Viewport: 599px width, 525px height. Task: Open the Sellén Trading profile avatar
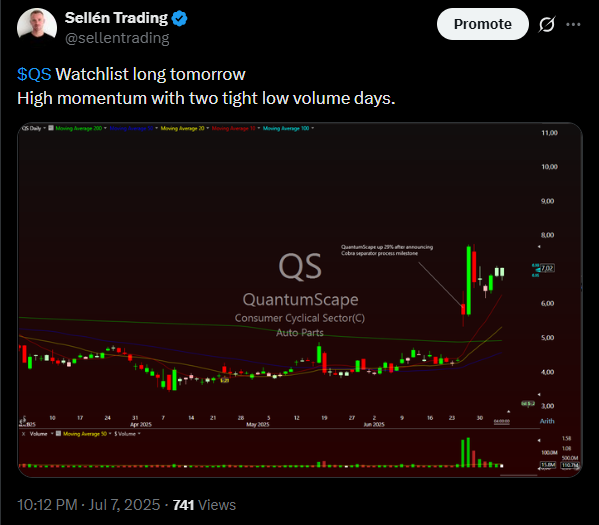[x=37, y=27]
